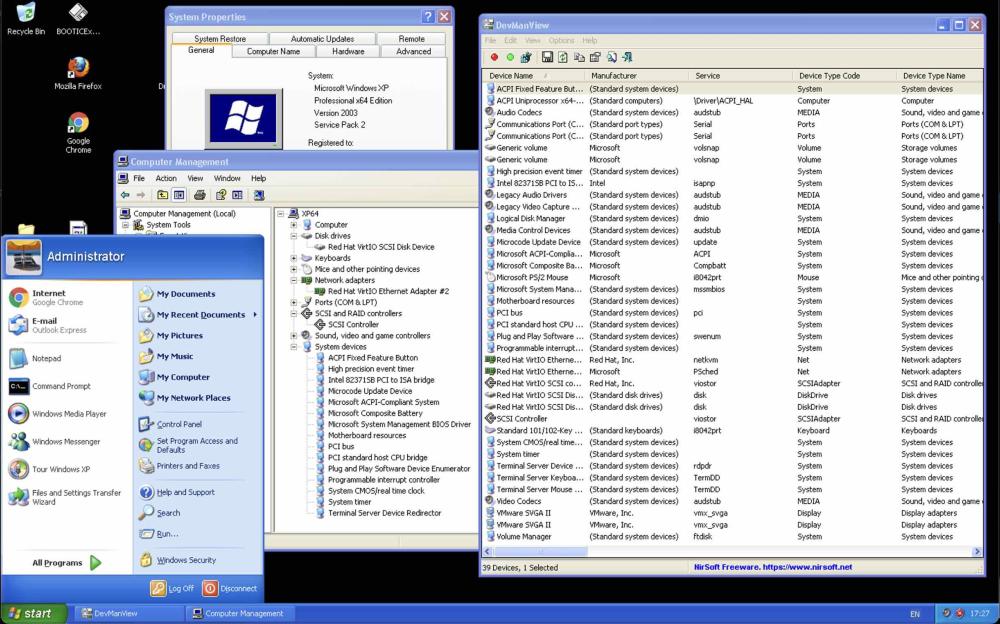The image size is (1000, 624).
Task: Click the Properties icon in DevManView toolbar
Action: 595,57
